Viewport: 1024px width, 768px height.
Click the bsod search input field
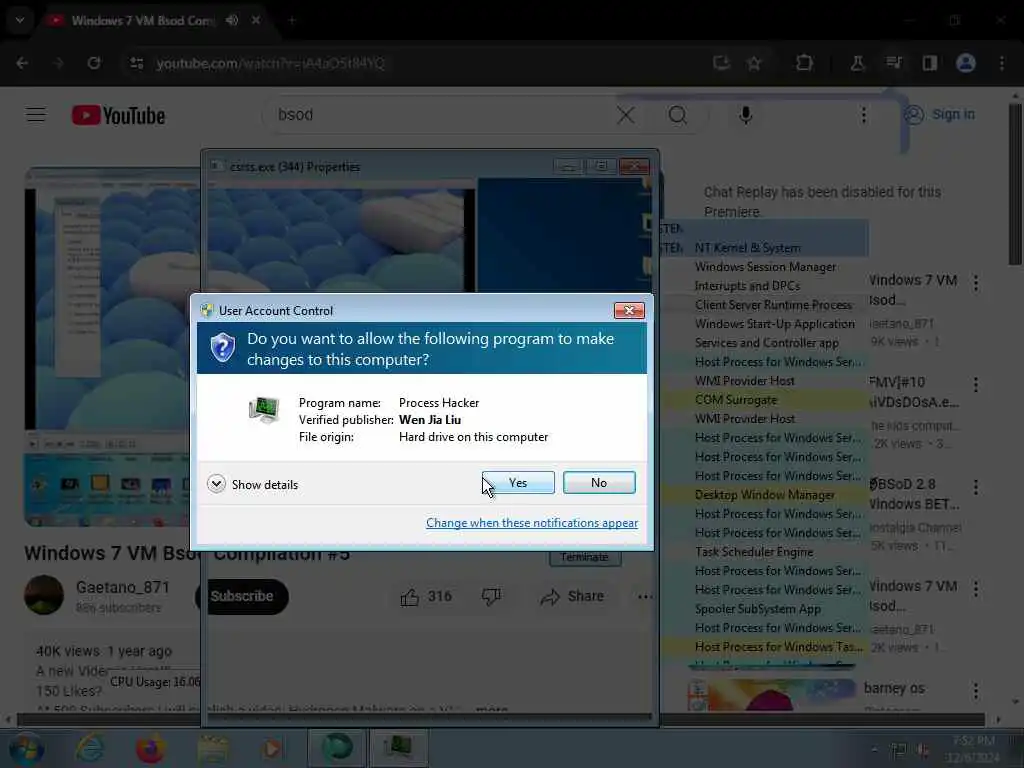point(438,115)
